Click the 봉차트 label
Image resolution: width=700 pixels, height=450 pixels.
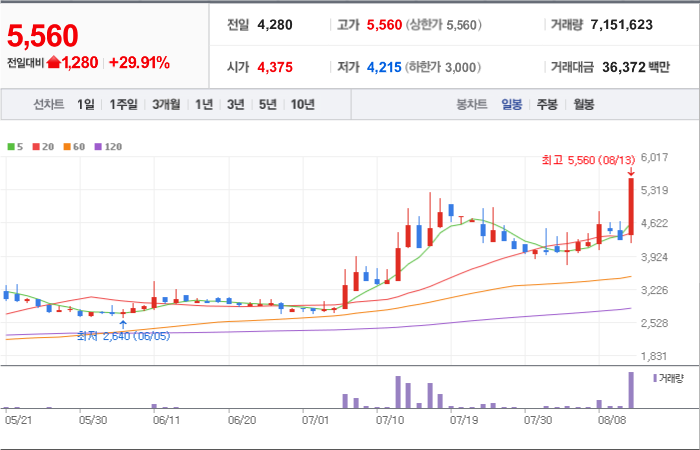(471, 104)
